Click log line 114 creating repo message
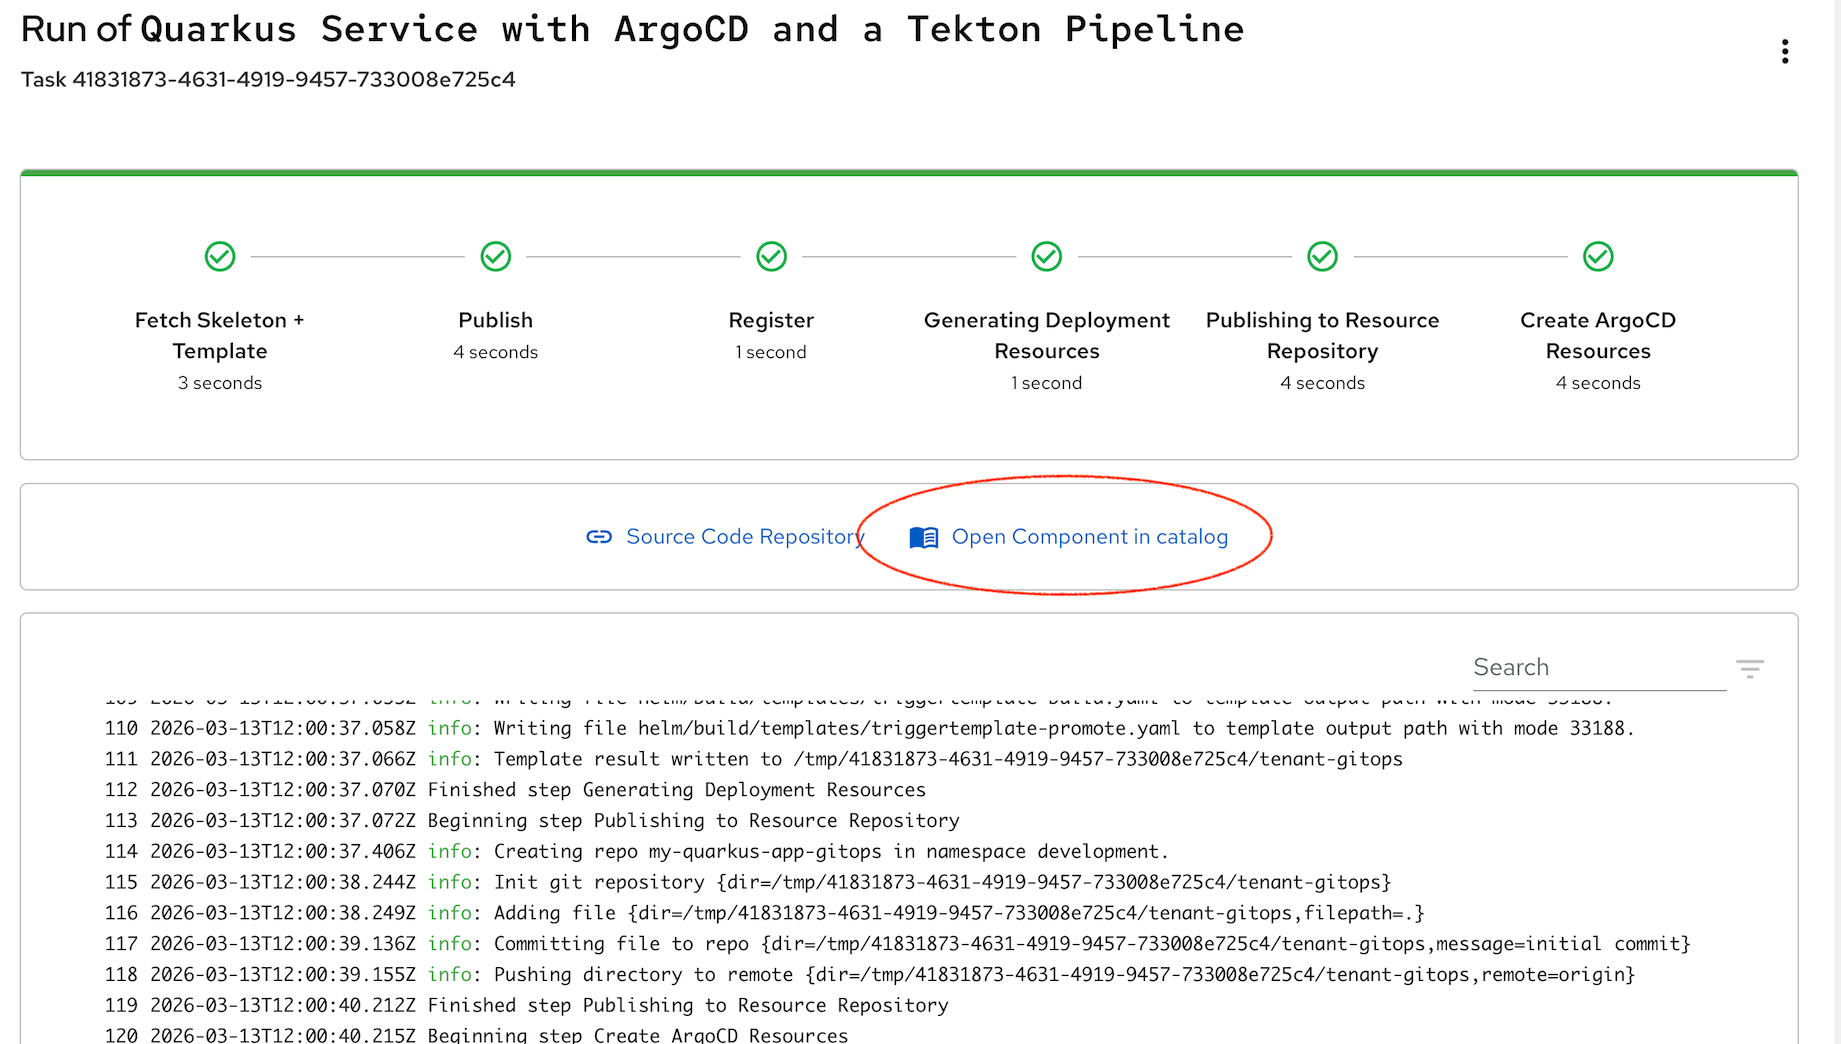 [830, 851]
